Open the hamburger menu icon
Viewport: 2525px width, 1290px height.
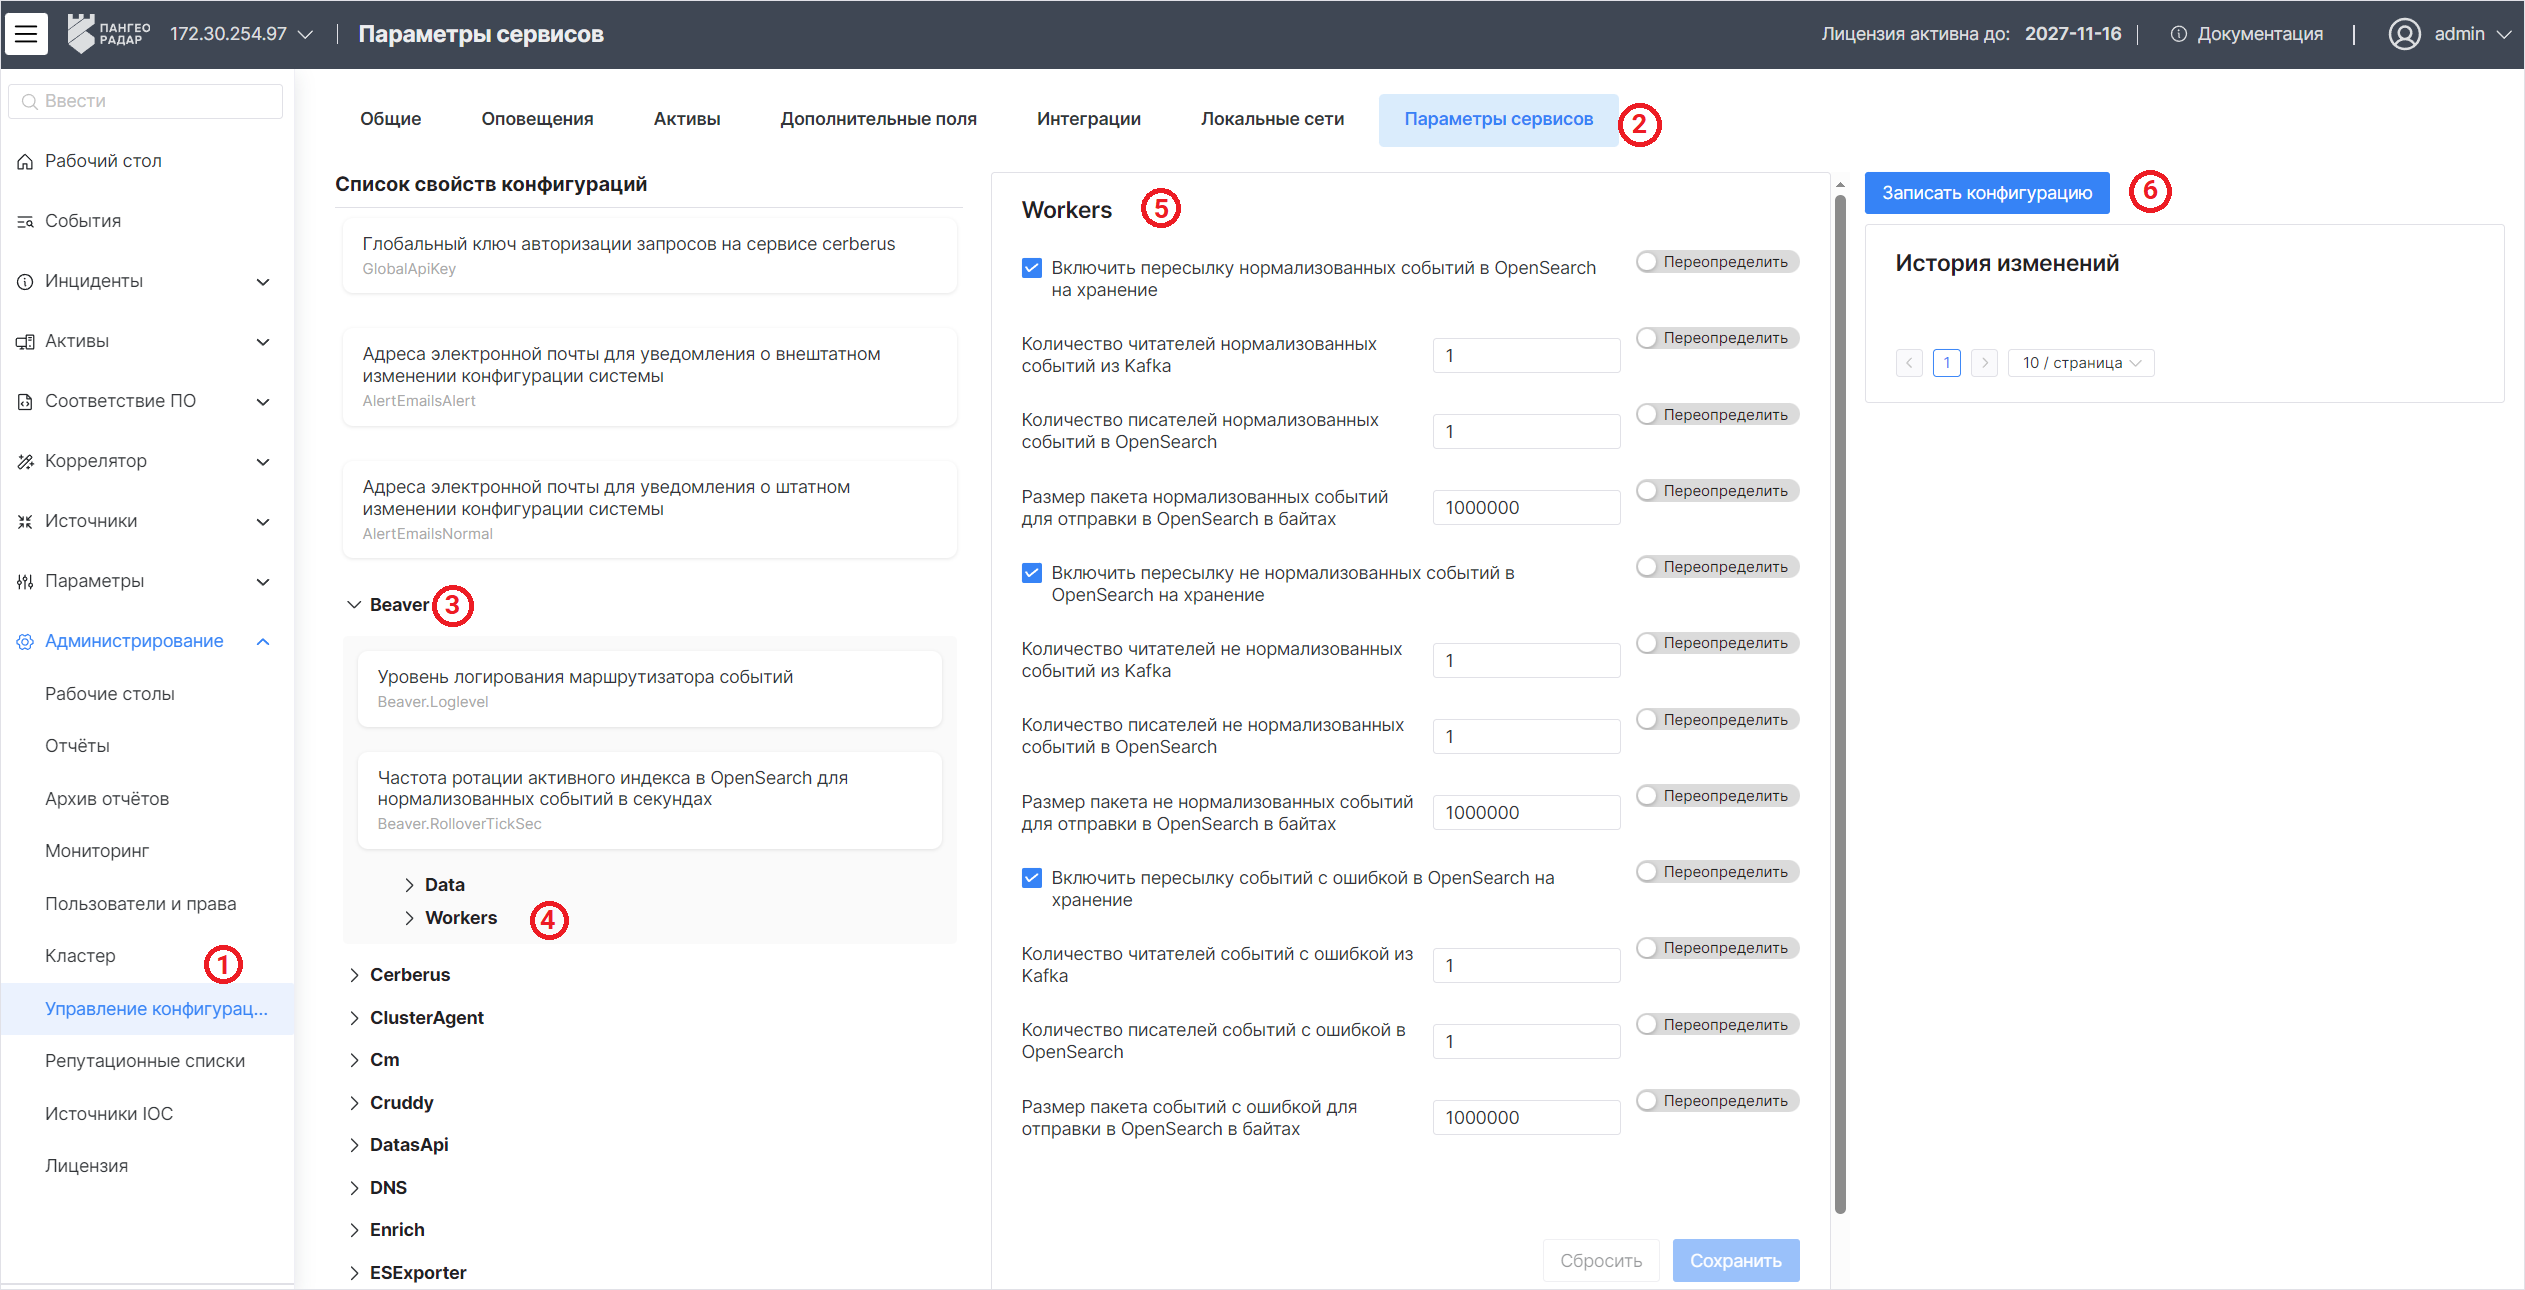coord(26,34)
